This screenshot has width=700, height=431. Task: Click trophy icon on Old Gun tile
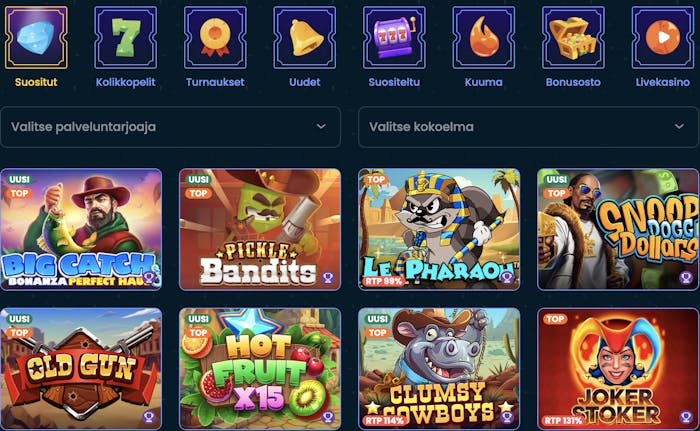tap(149, 417)
